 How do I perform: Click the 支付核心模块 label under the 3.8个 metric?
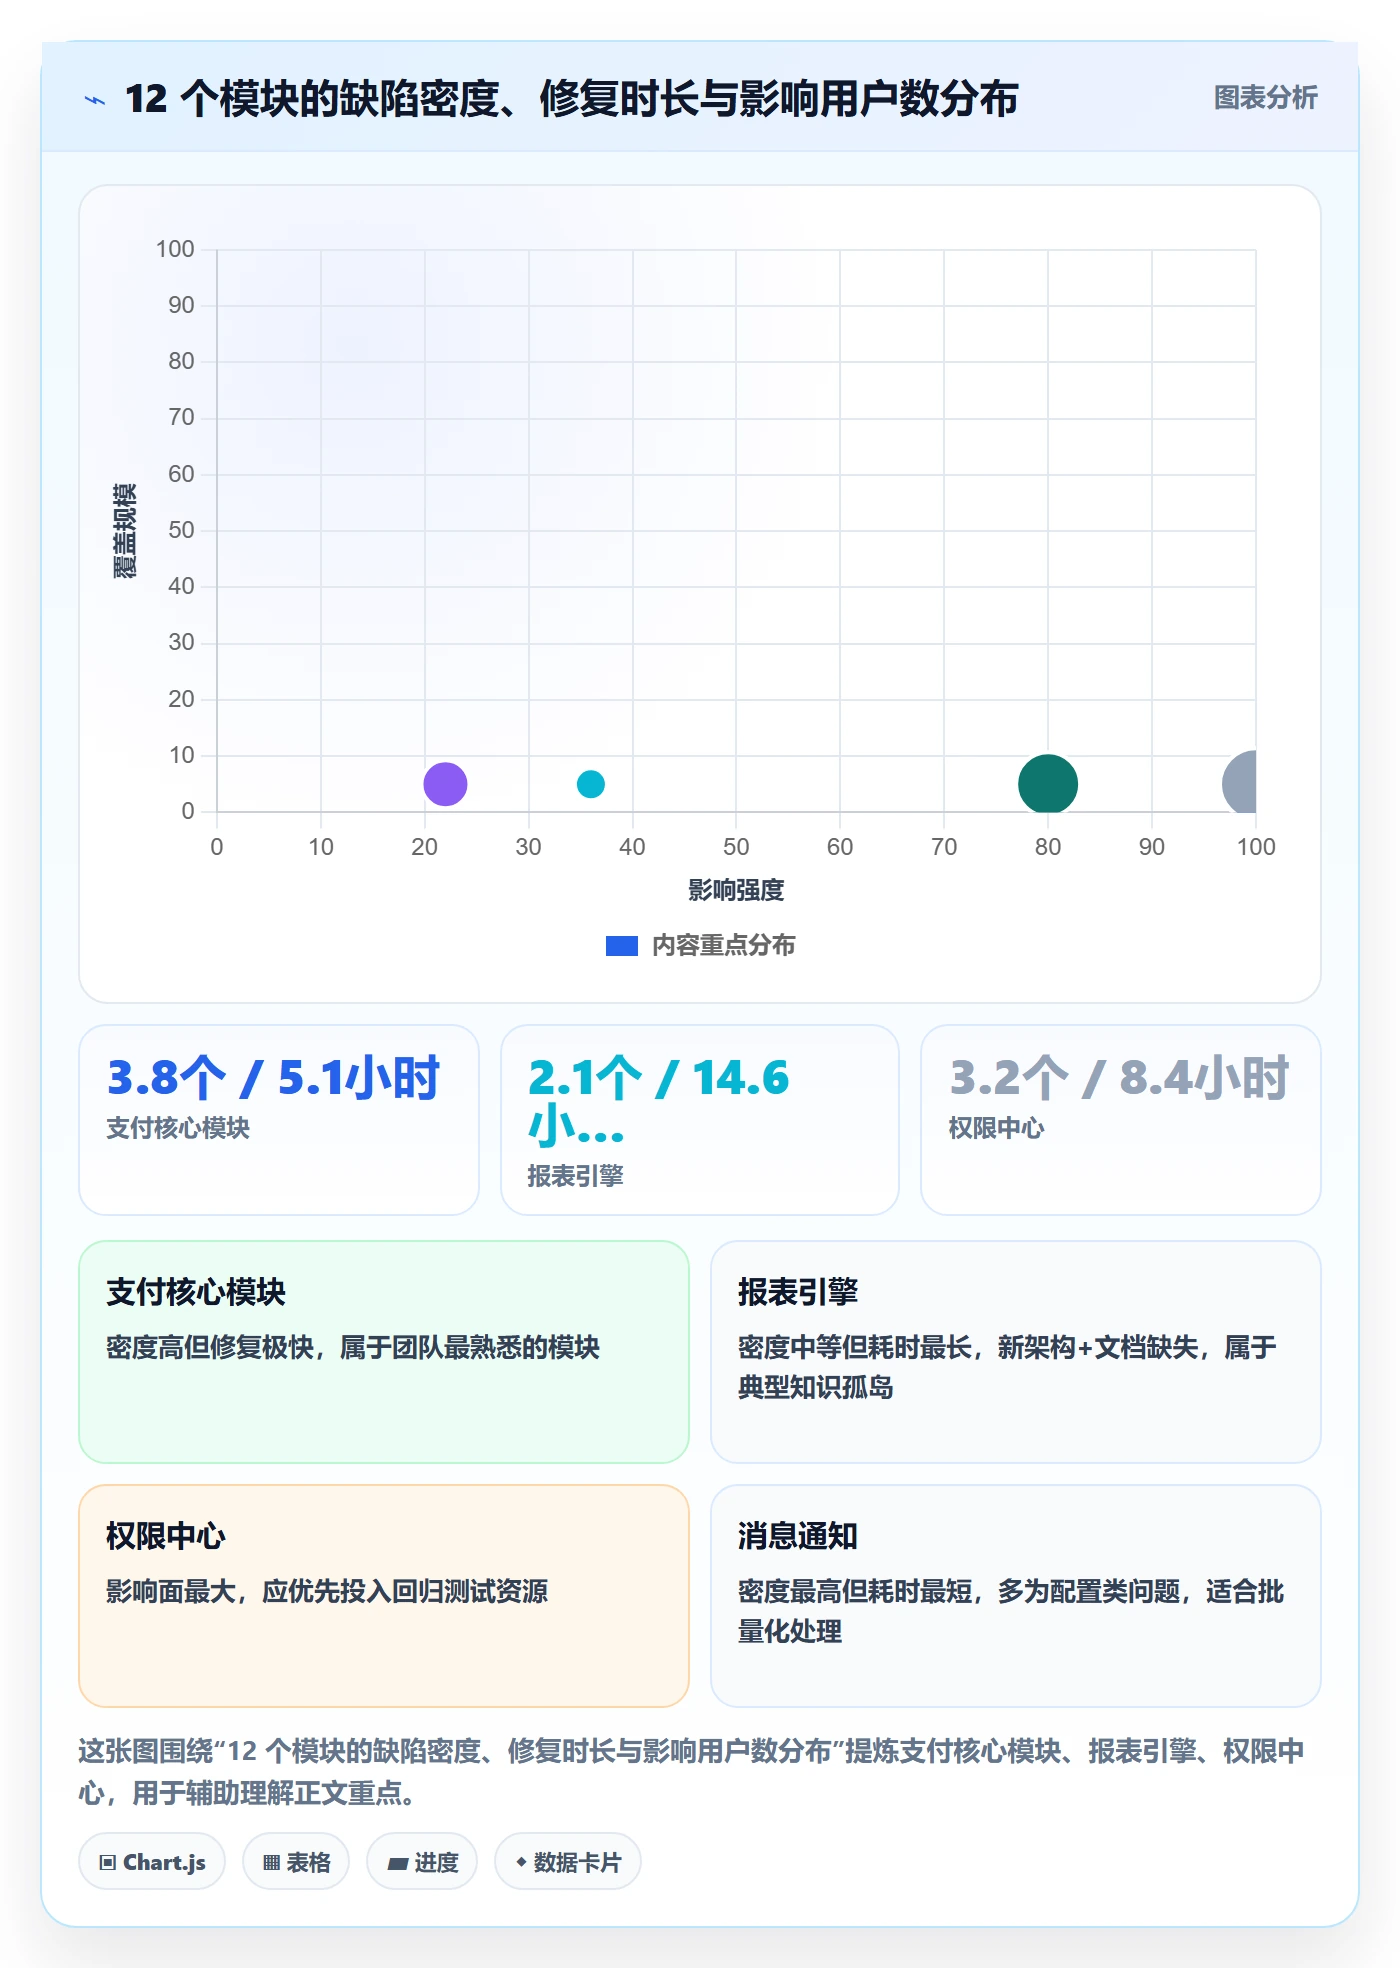pyautogui.click(x=178, y=1128)
